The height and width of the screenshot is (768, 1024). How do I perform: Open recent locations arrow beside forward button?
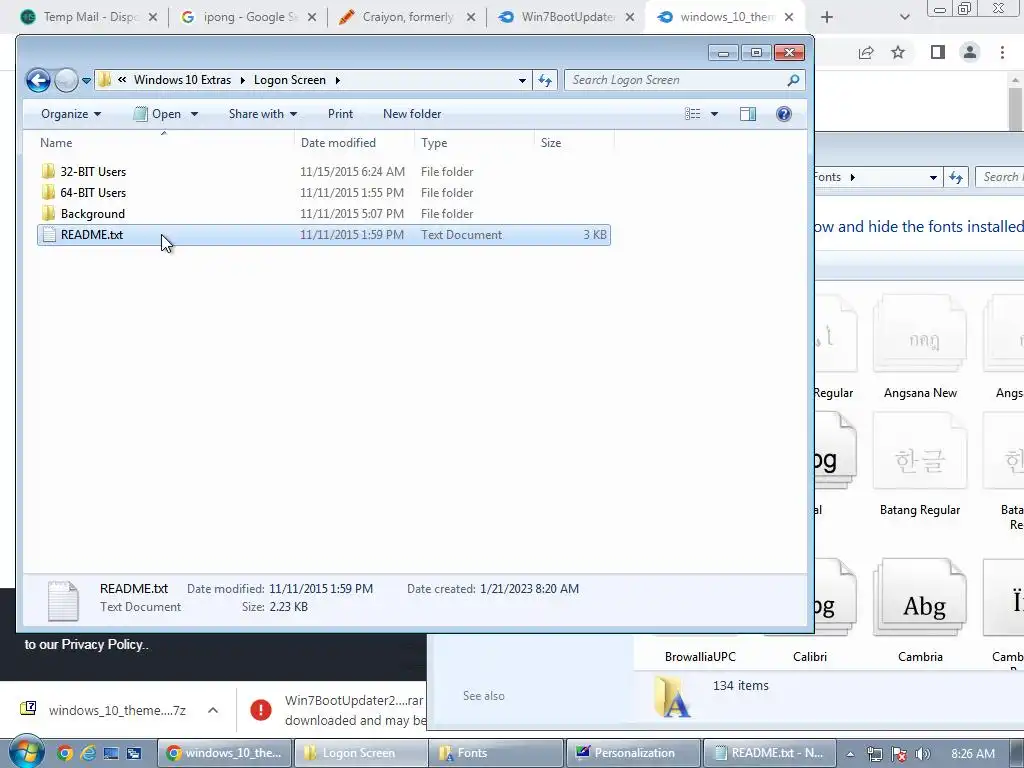click(x=86, y=81)
